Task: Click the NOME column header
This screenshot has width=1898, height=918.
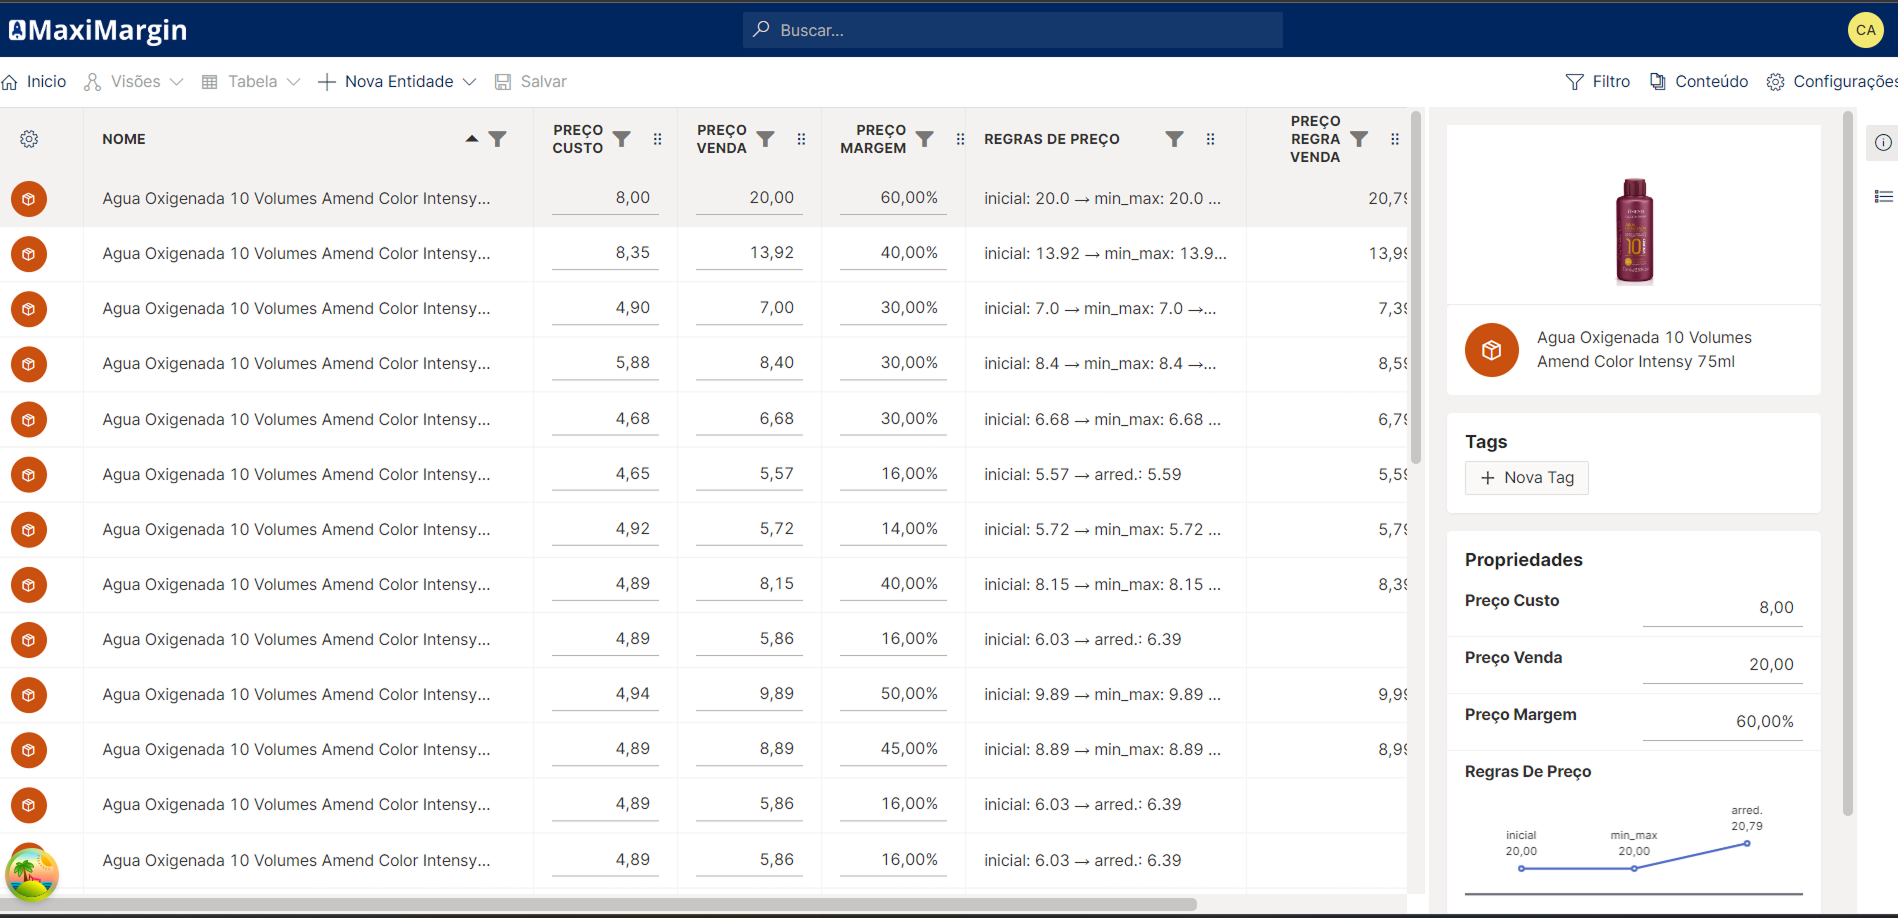Action: [x=124, y=139]
